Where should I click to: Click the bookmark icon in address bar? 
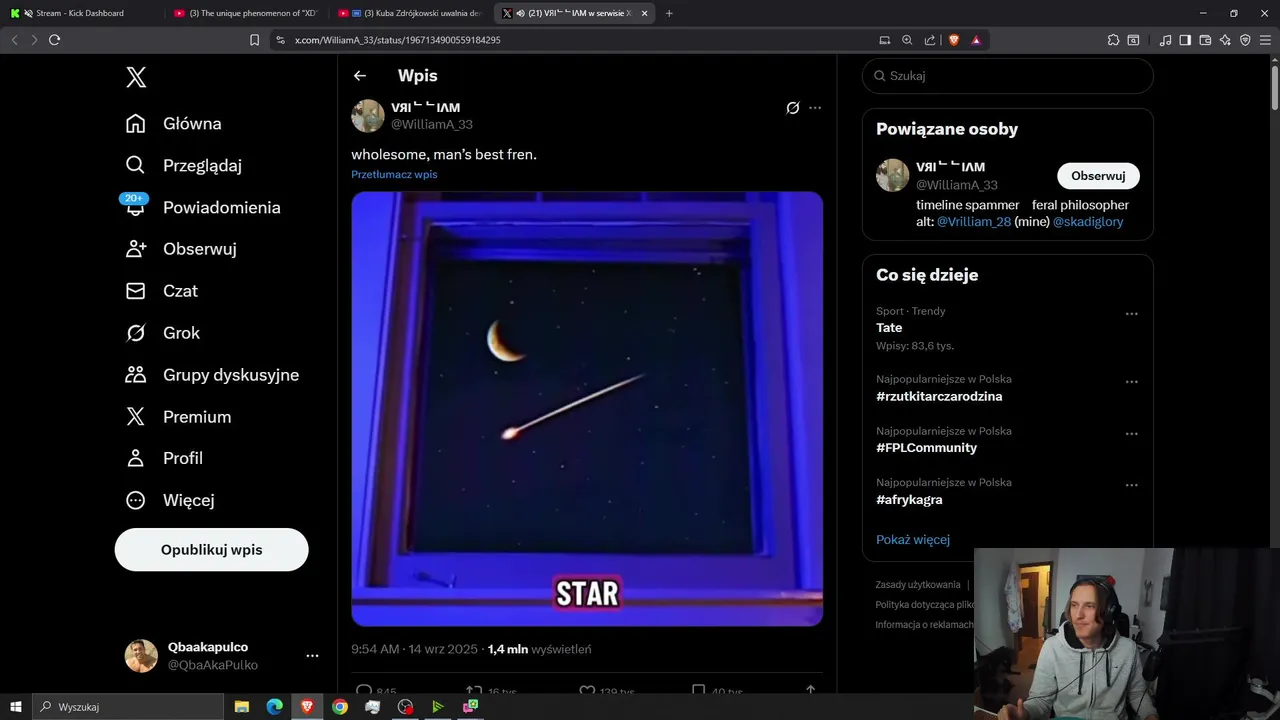click(x=254, y=40)
